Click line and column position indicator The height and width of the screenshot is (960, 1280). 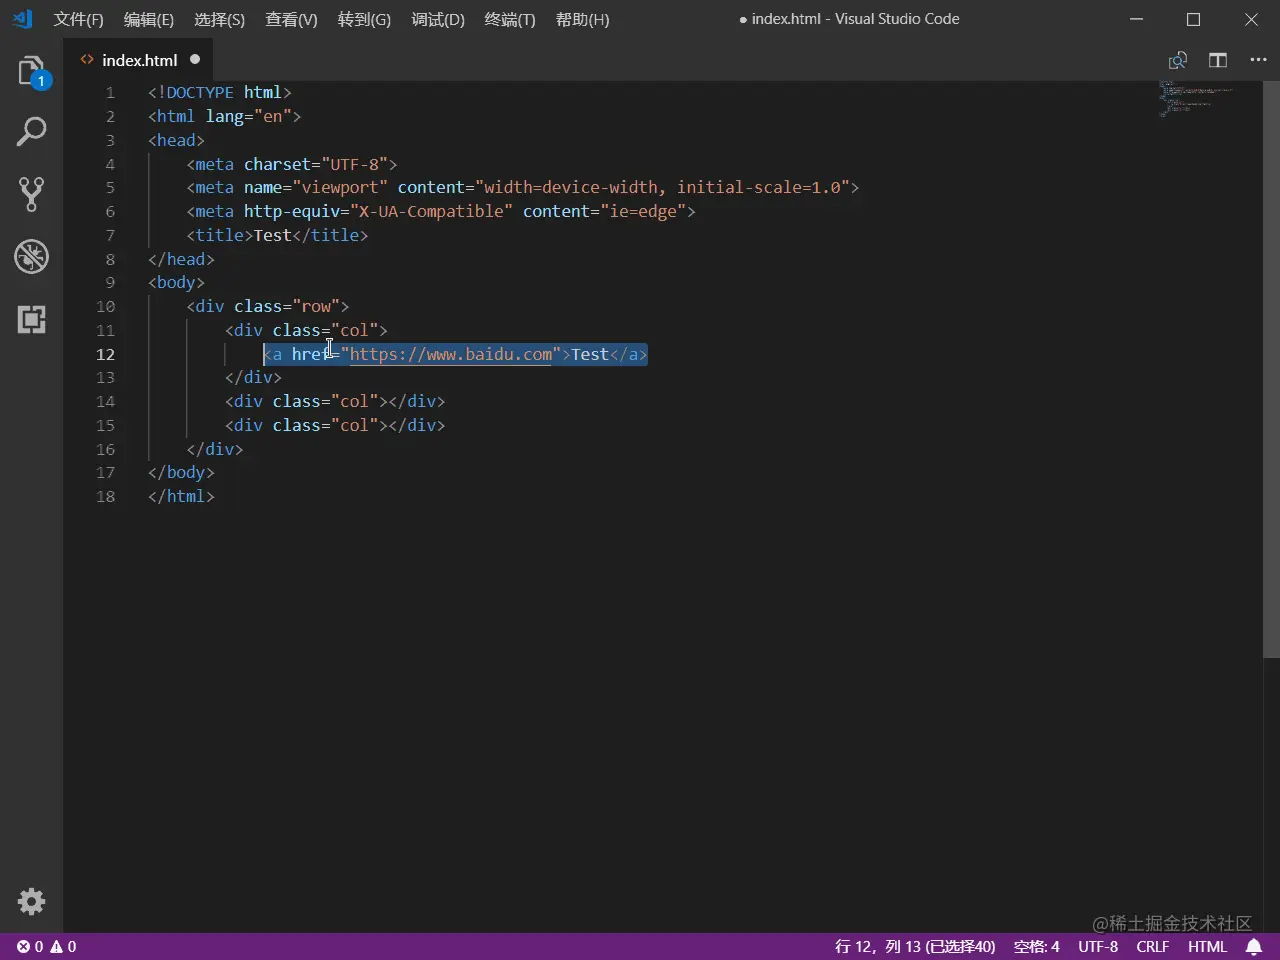click(x=915, y=946)
